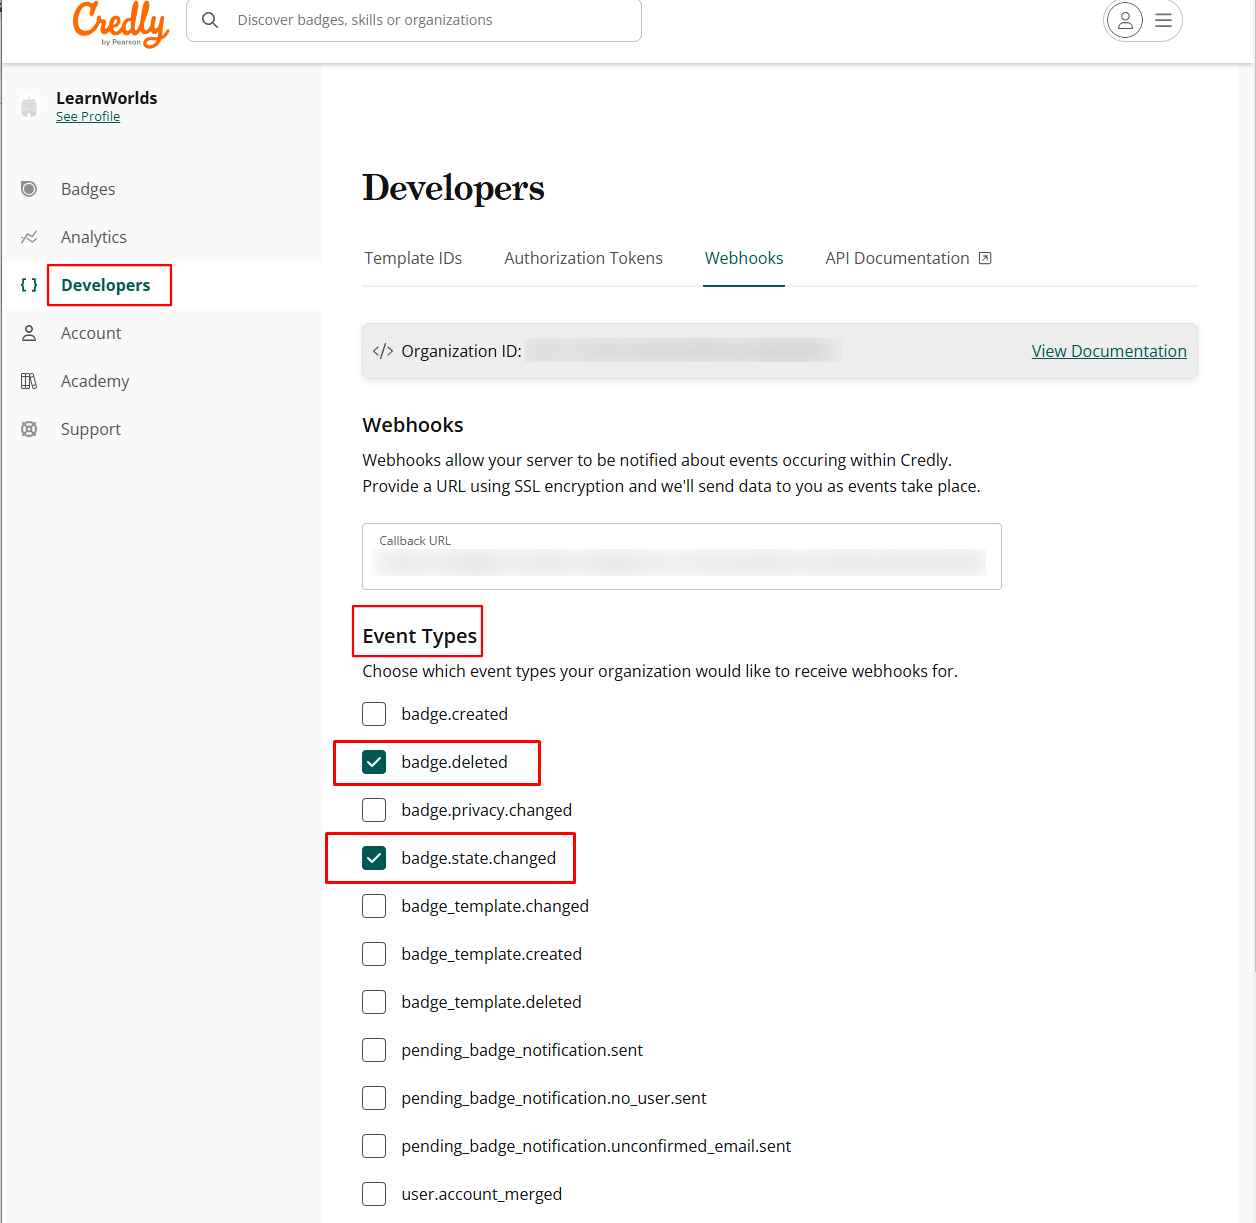Click the search magnifier icon

pos(210,20)
